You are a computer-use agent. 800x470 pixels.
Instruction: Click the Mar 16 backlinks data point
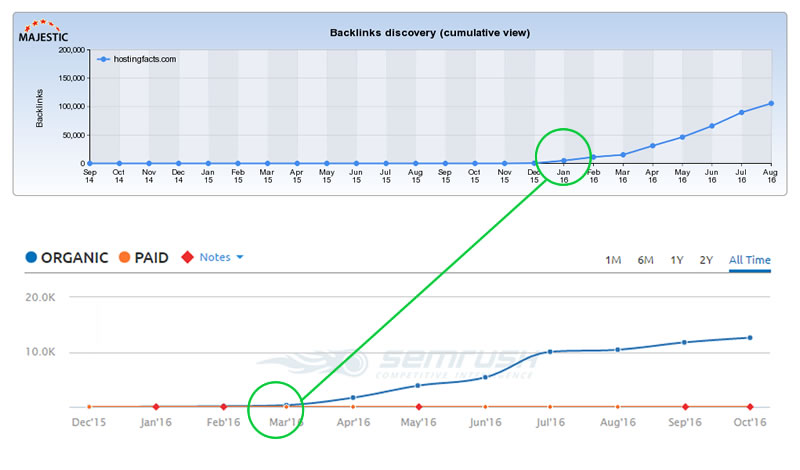coord(623,155)
